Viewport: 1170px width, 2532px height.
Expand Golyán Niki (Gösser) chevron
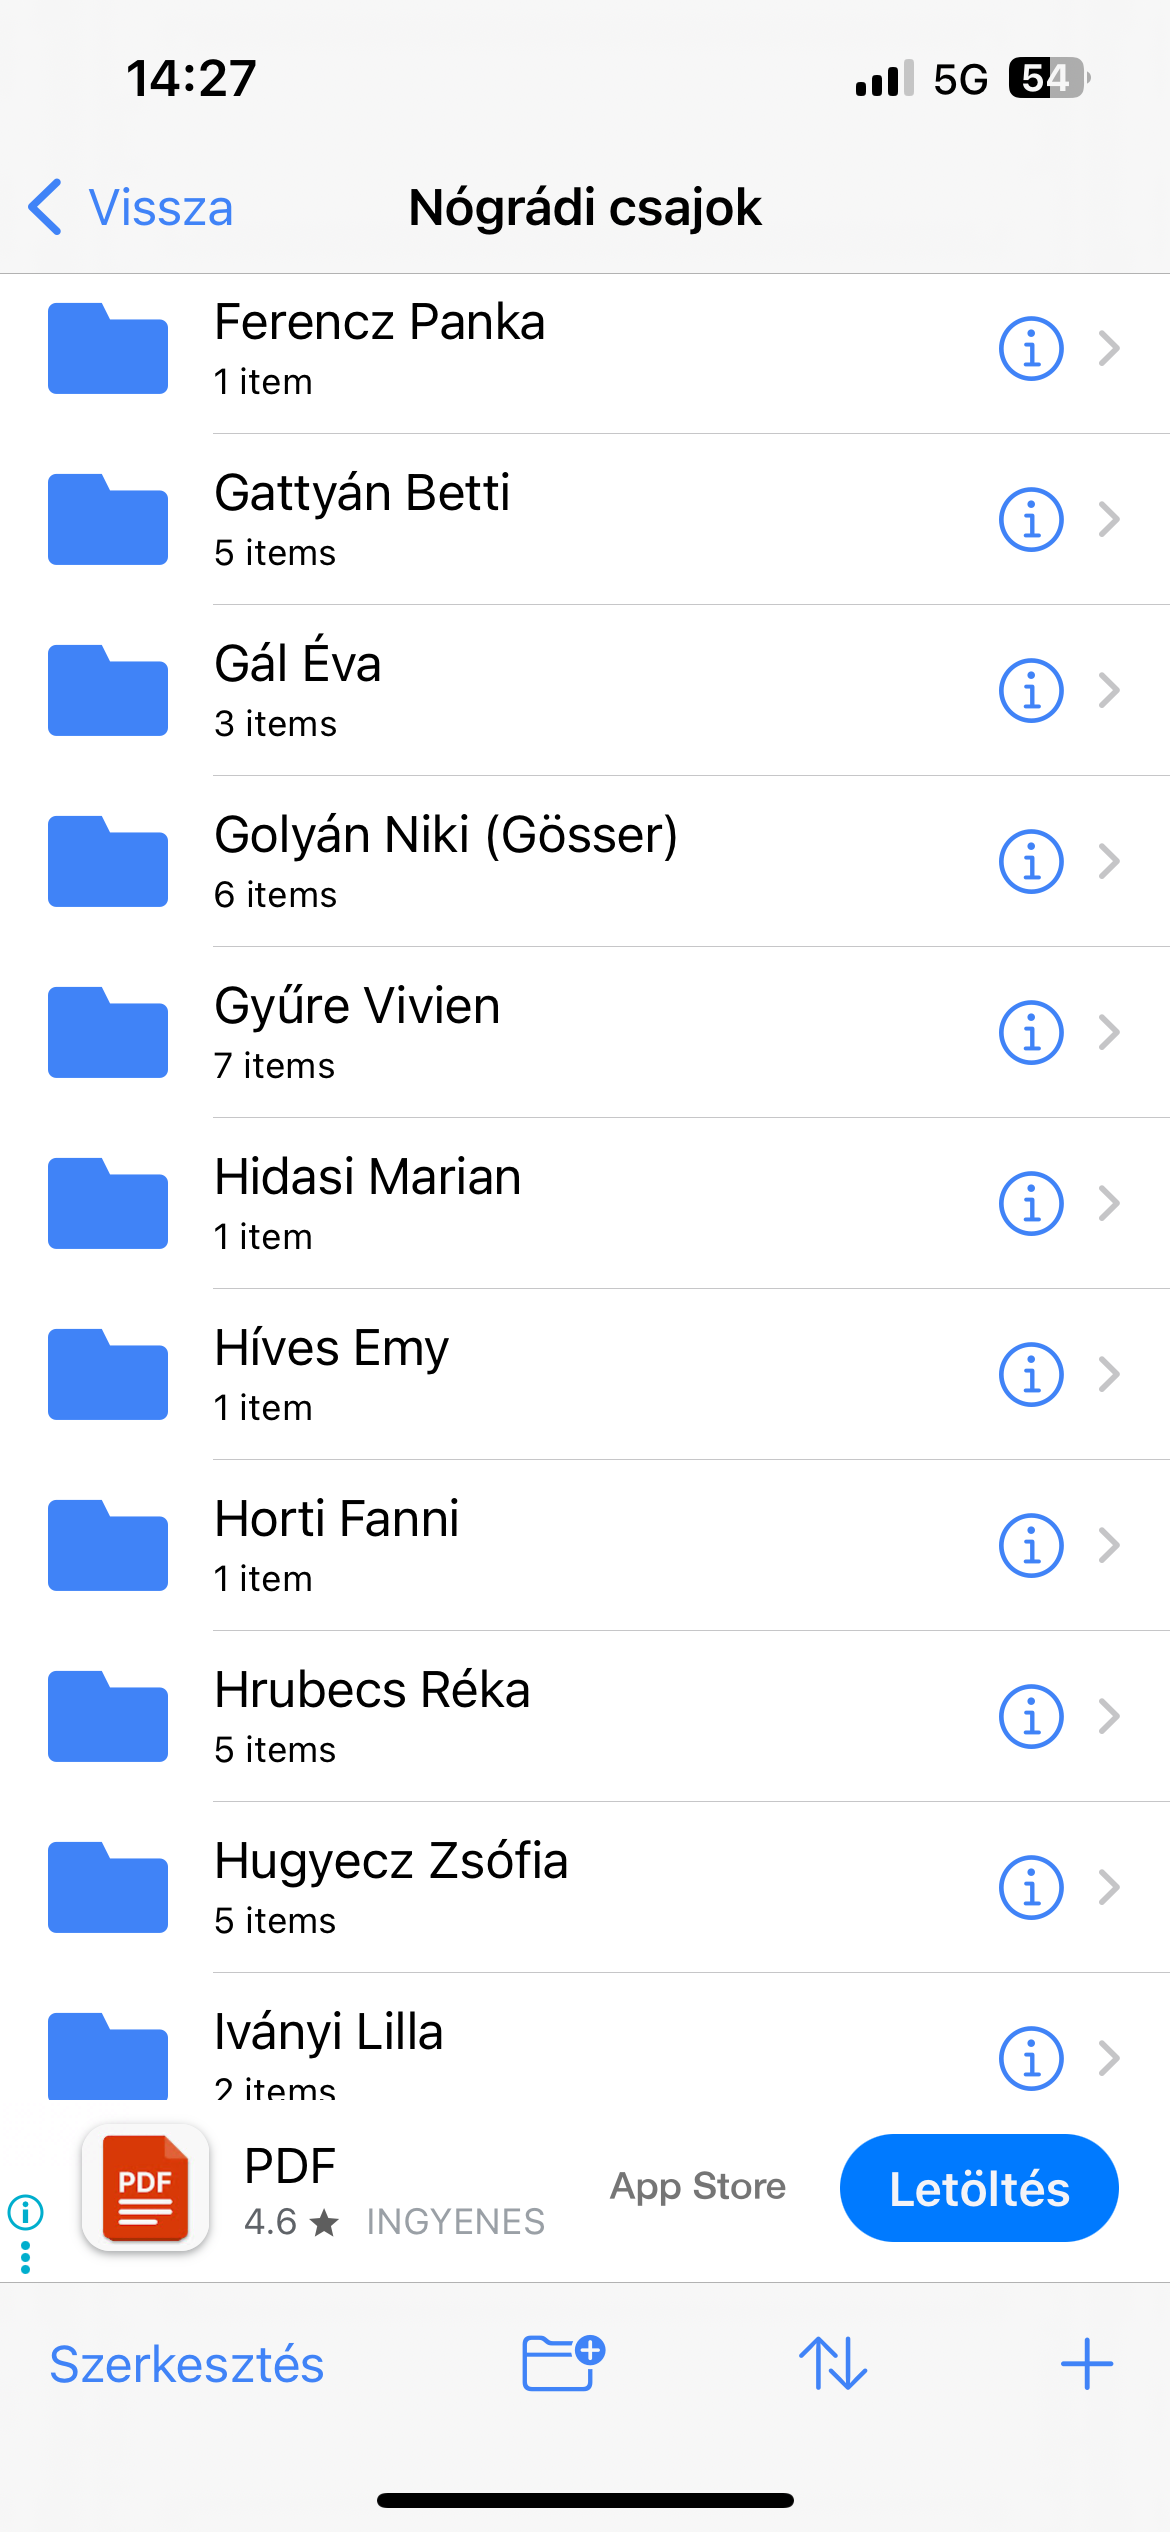(x=1108, y=861)
